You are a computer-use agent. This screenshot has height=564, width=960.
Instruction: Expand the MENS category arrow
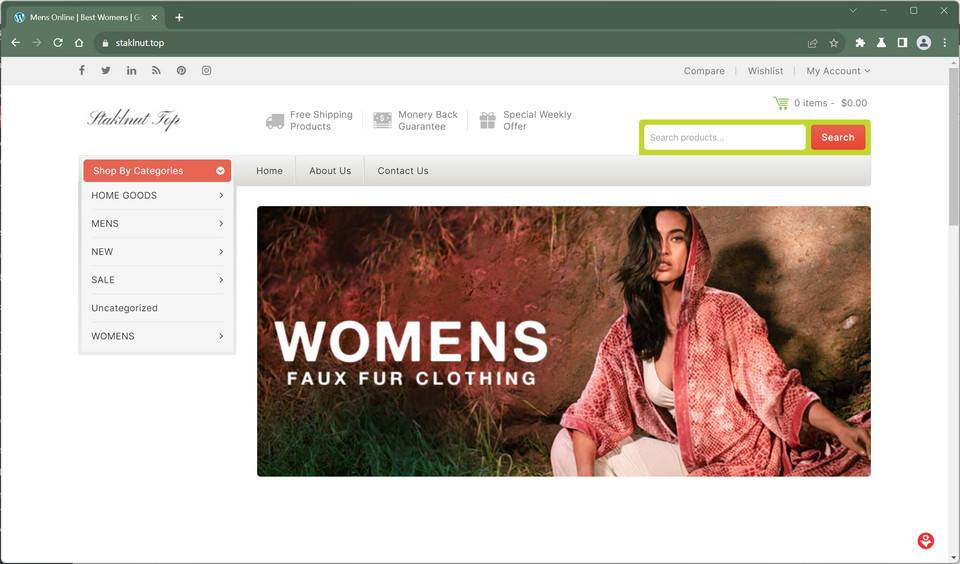click(x=221, y=224)
